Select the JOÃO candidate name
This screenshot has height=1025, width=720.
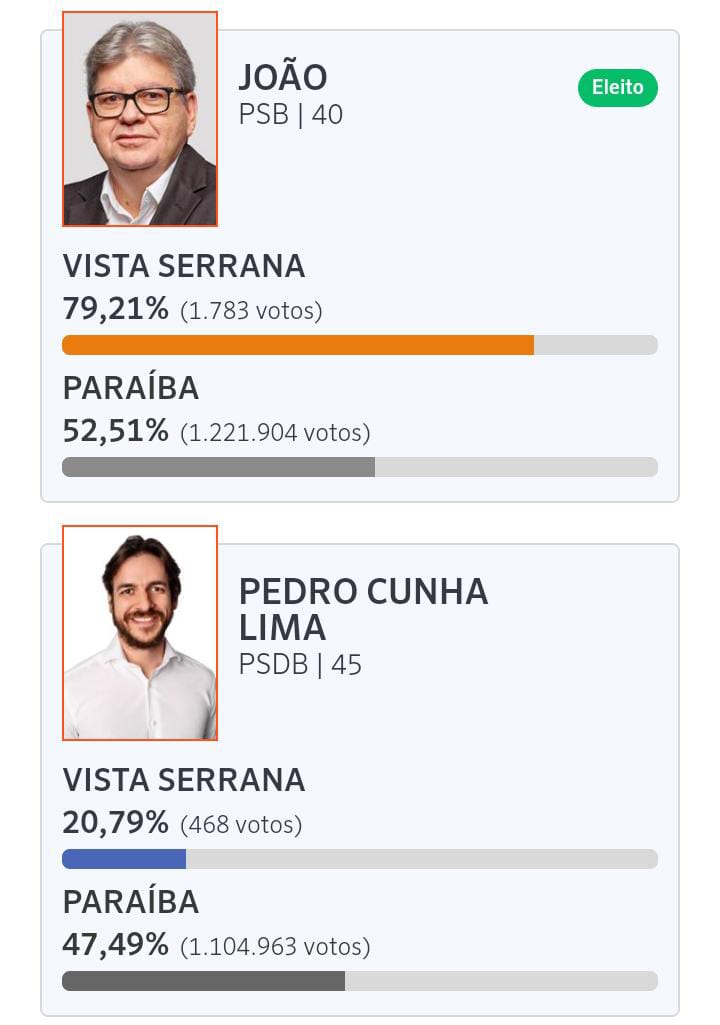pos(283,76)
